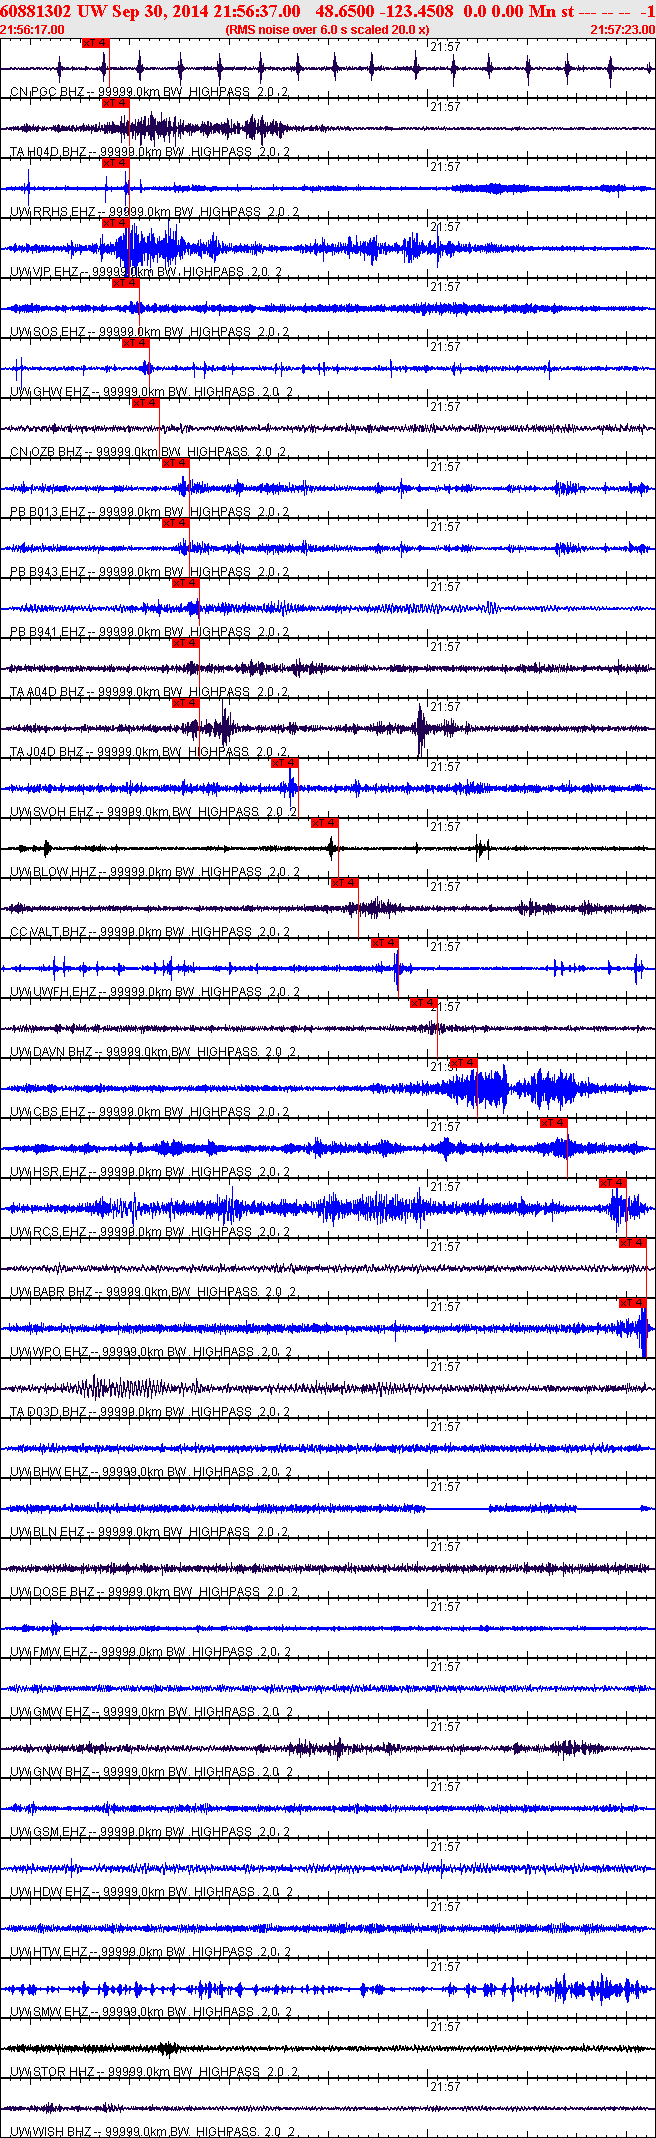Select the PB.B941.EHZ station label
Screen dimensions: 656x2138
click(x=150, y=632)
